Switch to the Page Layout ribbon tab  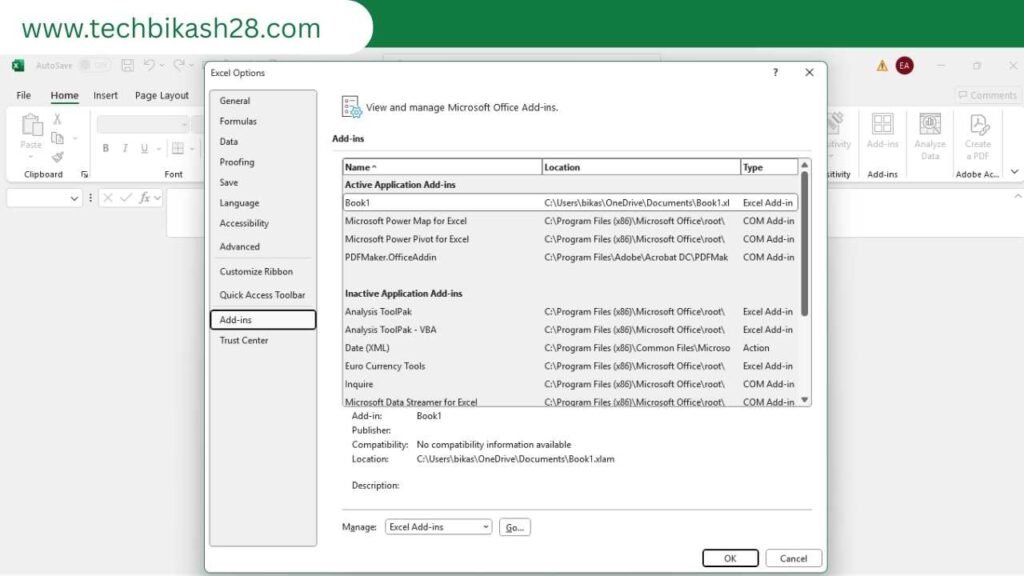pos(161,95)
